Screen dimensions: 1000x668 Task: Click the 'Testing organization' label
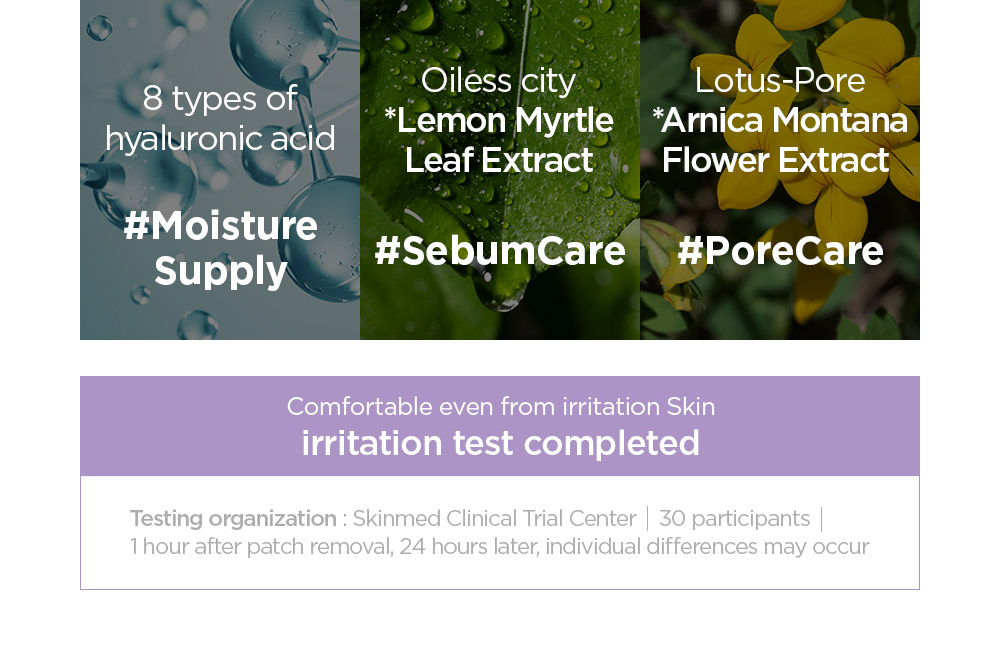tap(233, 519)
